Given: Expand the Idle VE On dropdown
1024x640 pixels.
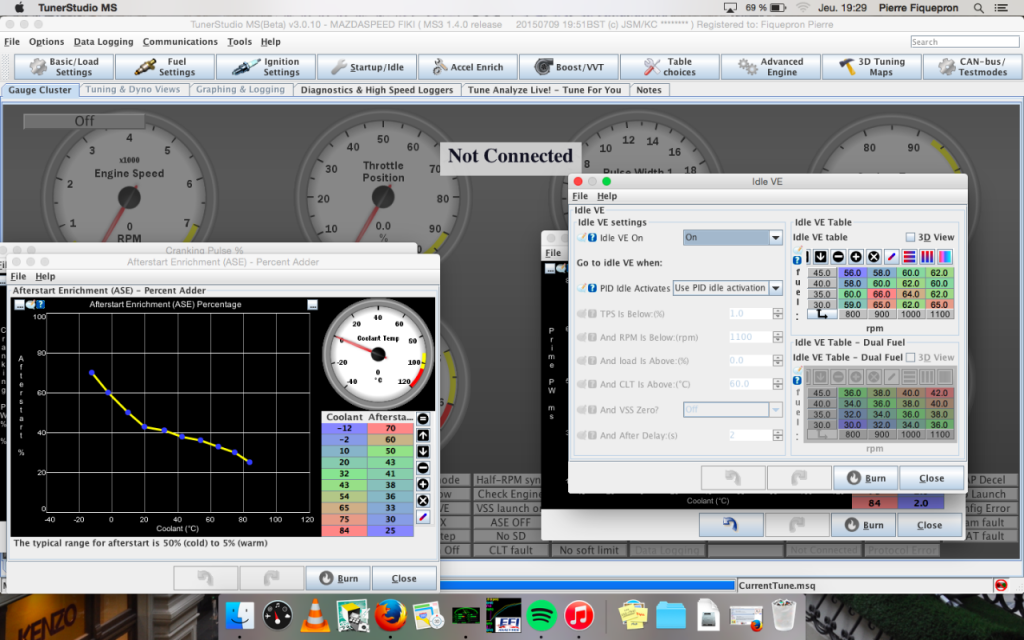Looking at the screenshot, I should (x=775, y=238).
